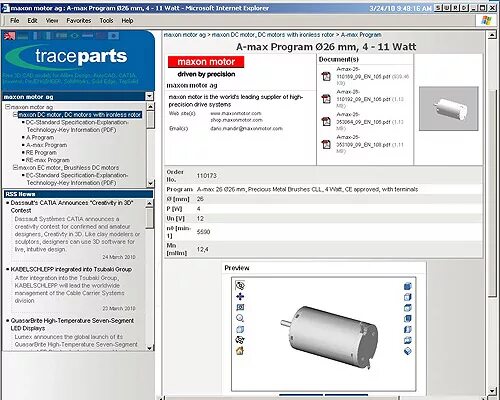This screenshot has height=400, width=500.
Task: Select the rotate/orbit tool in Preview
Action: tap(240, 285)
